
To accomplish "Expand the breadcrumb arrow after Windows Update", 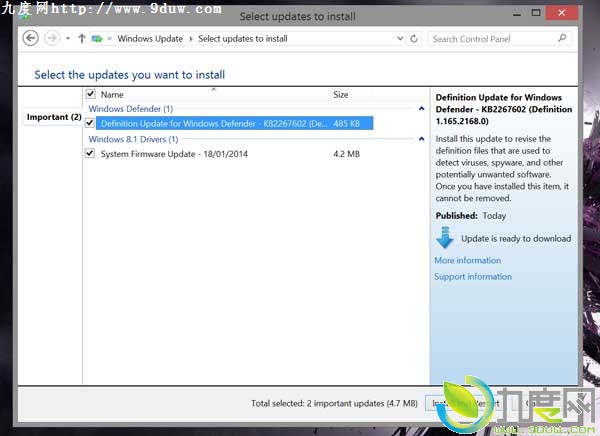I will (191, 39).
